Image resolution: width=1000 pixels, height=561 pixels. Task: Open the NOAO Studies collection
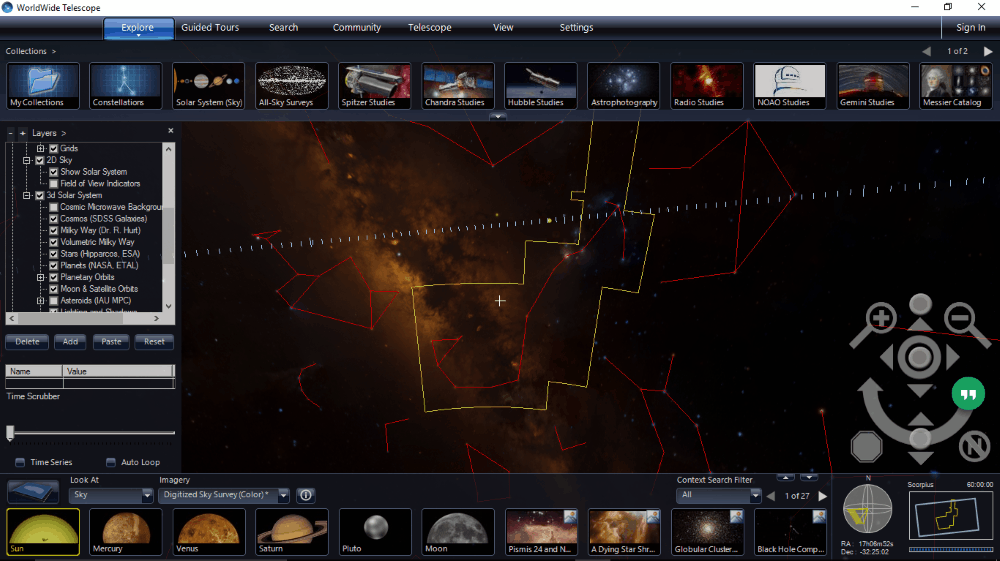click(x=790, y=85)
